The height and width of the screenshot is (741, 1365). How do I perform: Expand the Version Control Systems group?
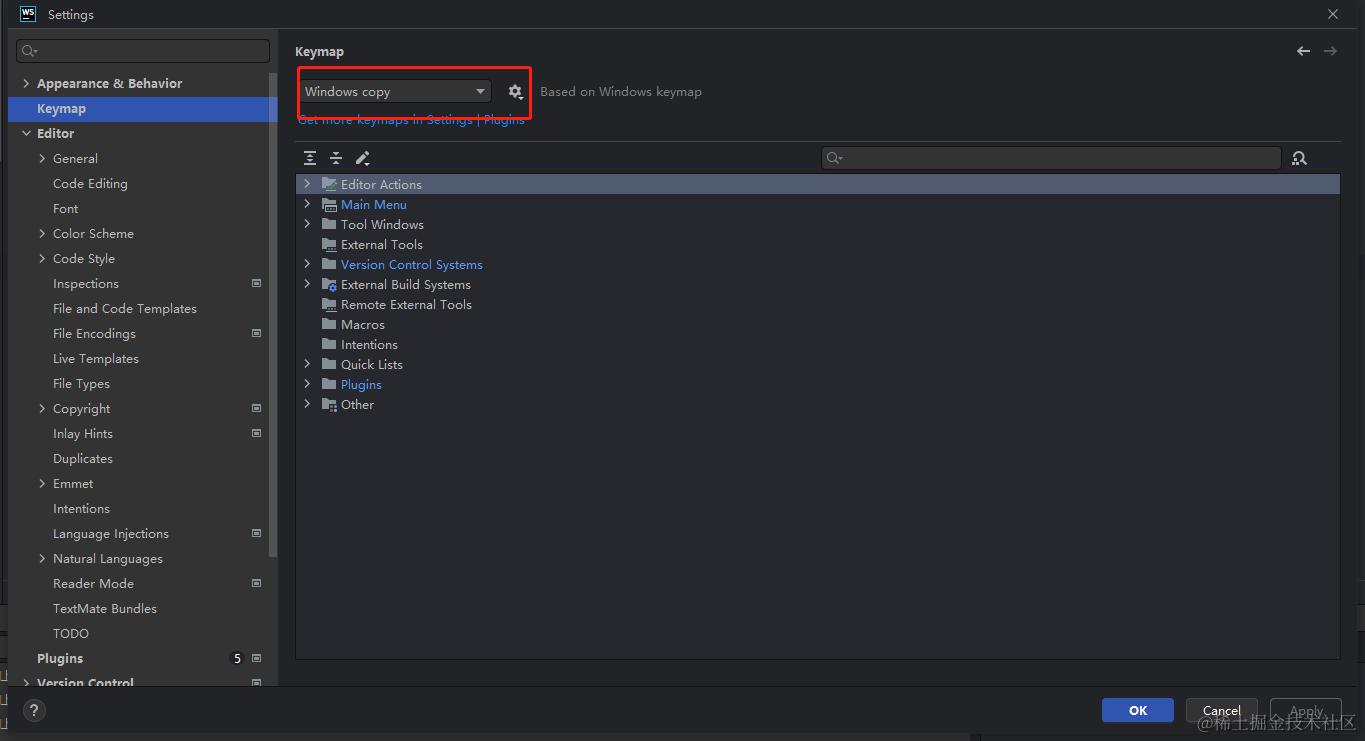point(307,264)
